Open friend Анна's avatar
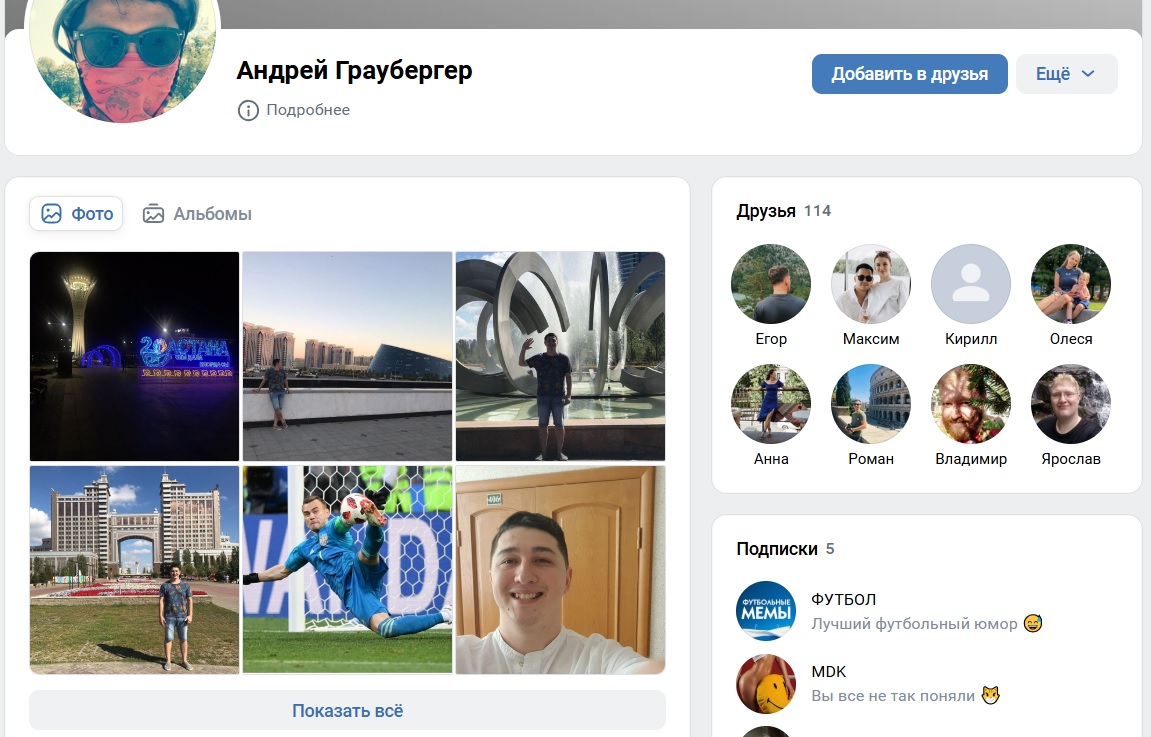The image size is (1151, 737). point(771,404)
